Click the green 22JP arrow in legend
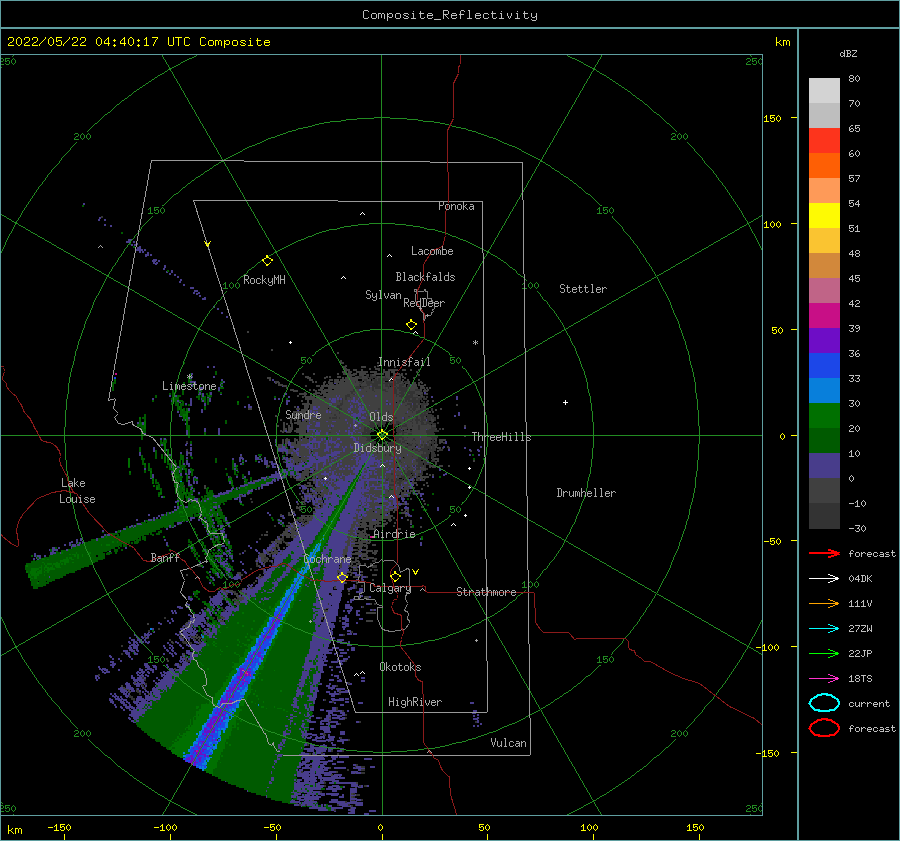Image resolution: width=900 pixels, height=841 pixels. [x=824, y=653]
